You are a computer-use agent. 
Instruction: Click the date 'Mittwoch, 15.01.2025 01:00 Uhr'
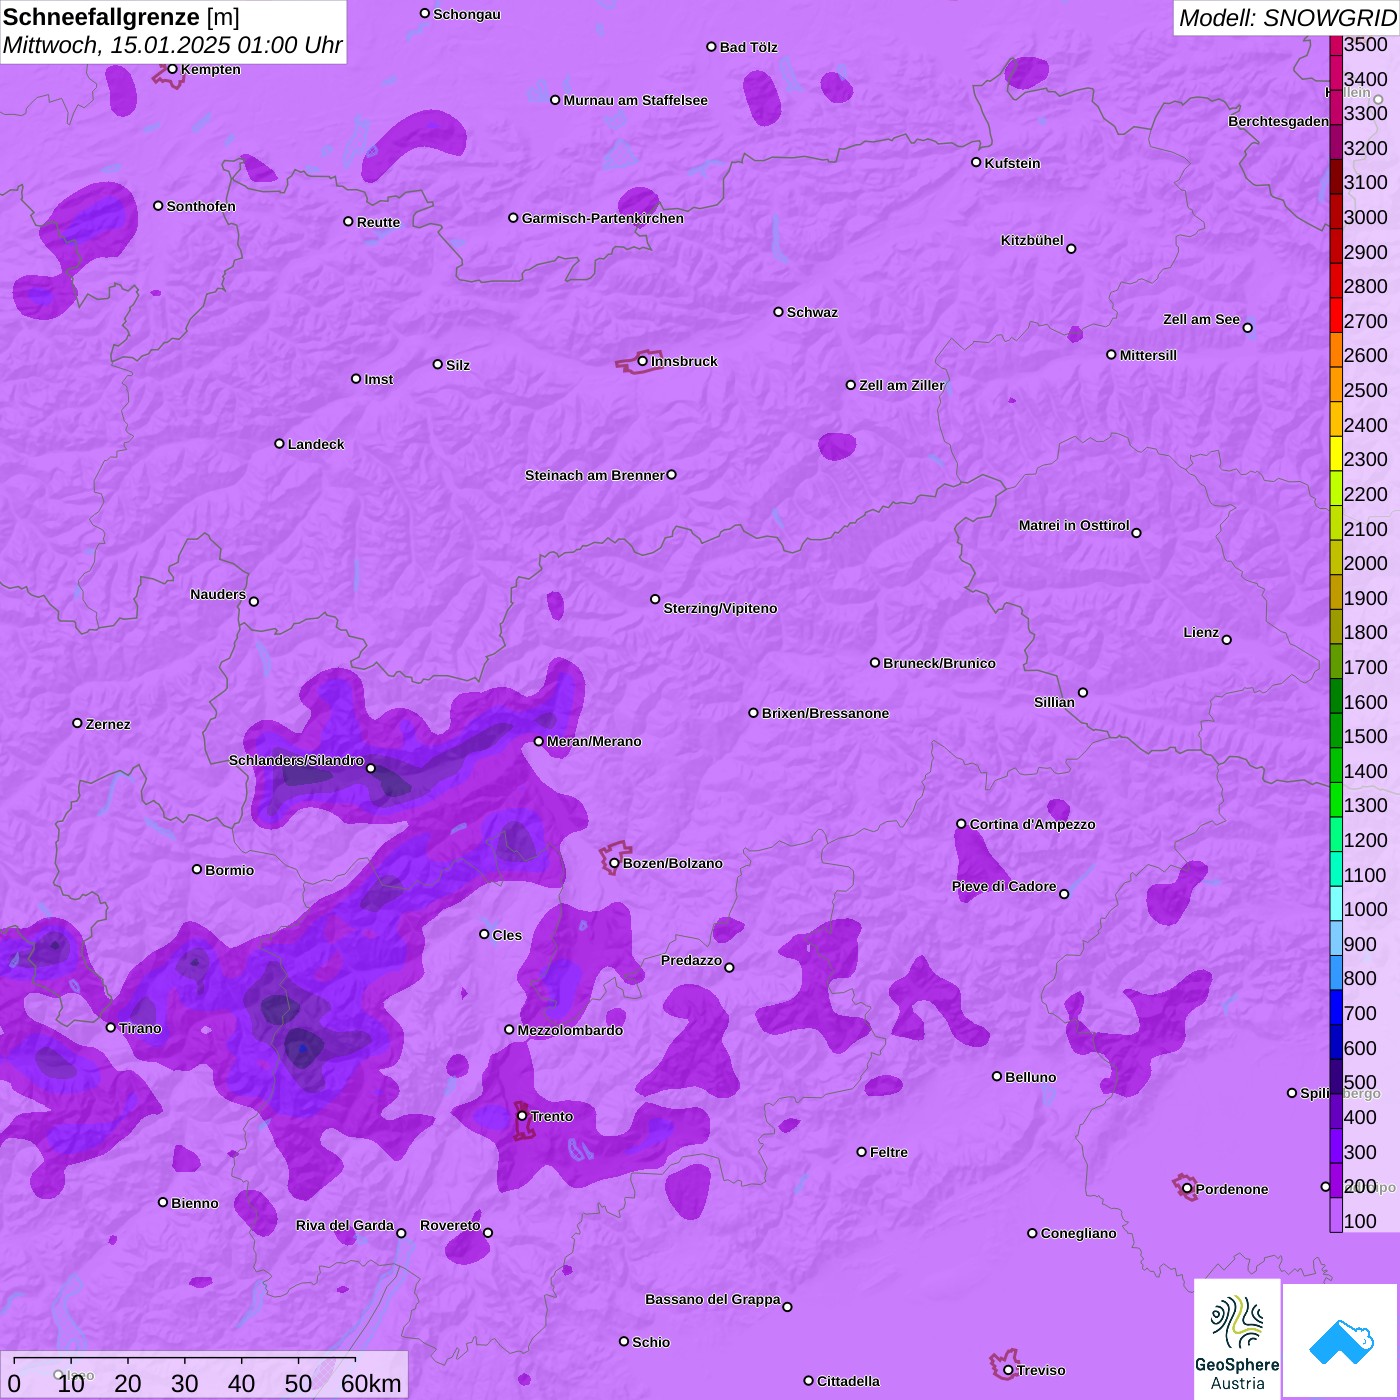pyautogui.click(x=172, y=45)
